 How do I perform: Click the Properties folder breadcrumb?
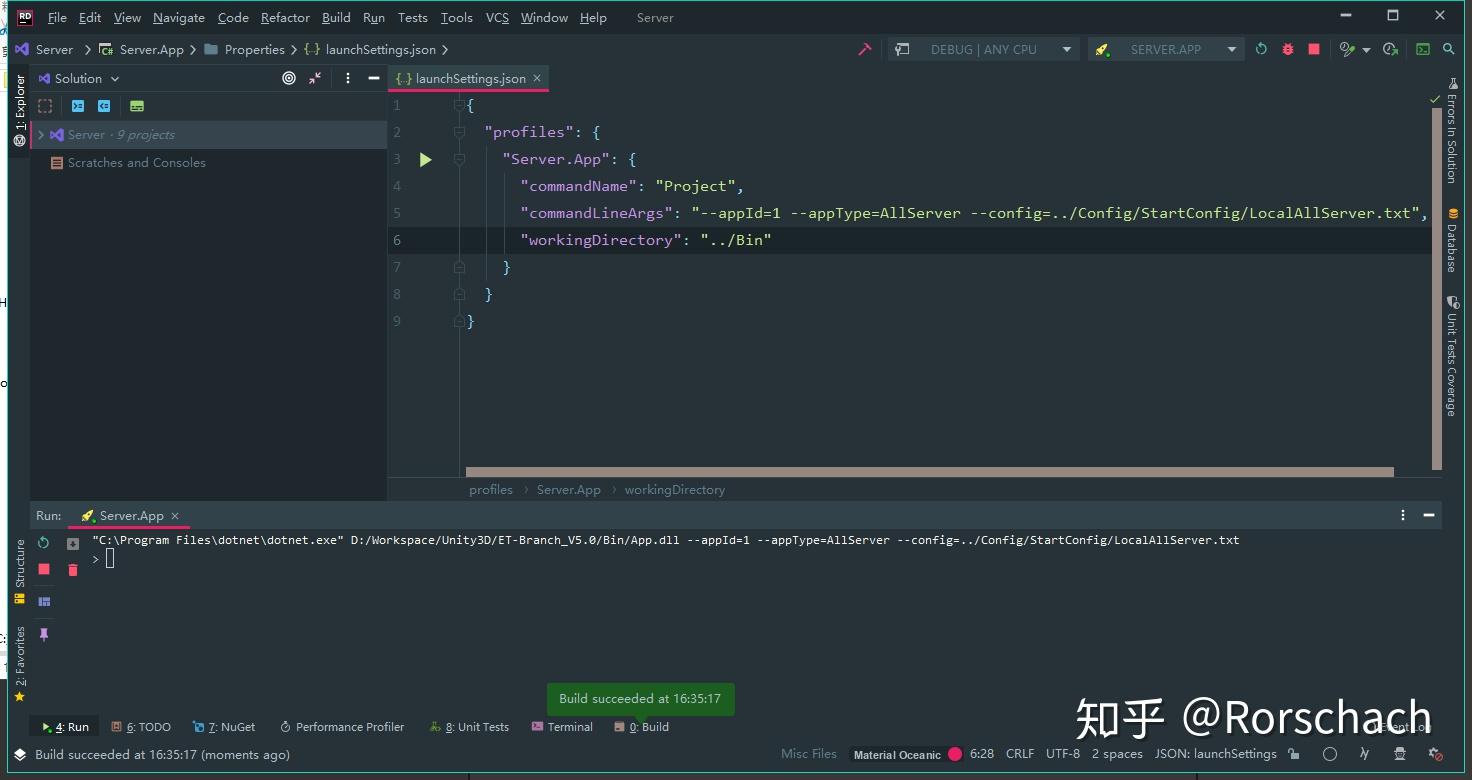244,49
